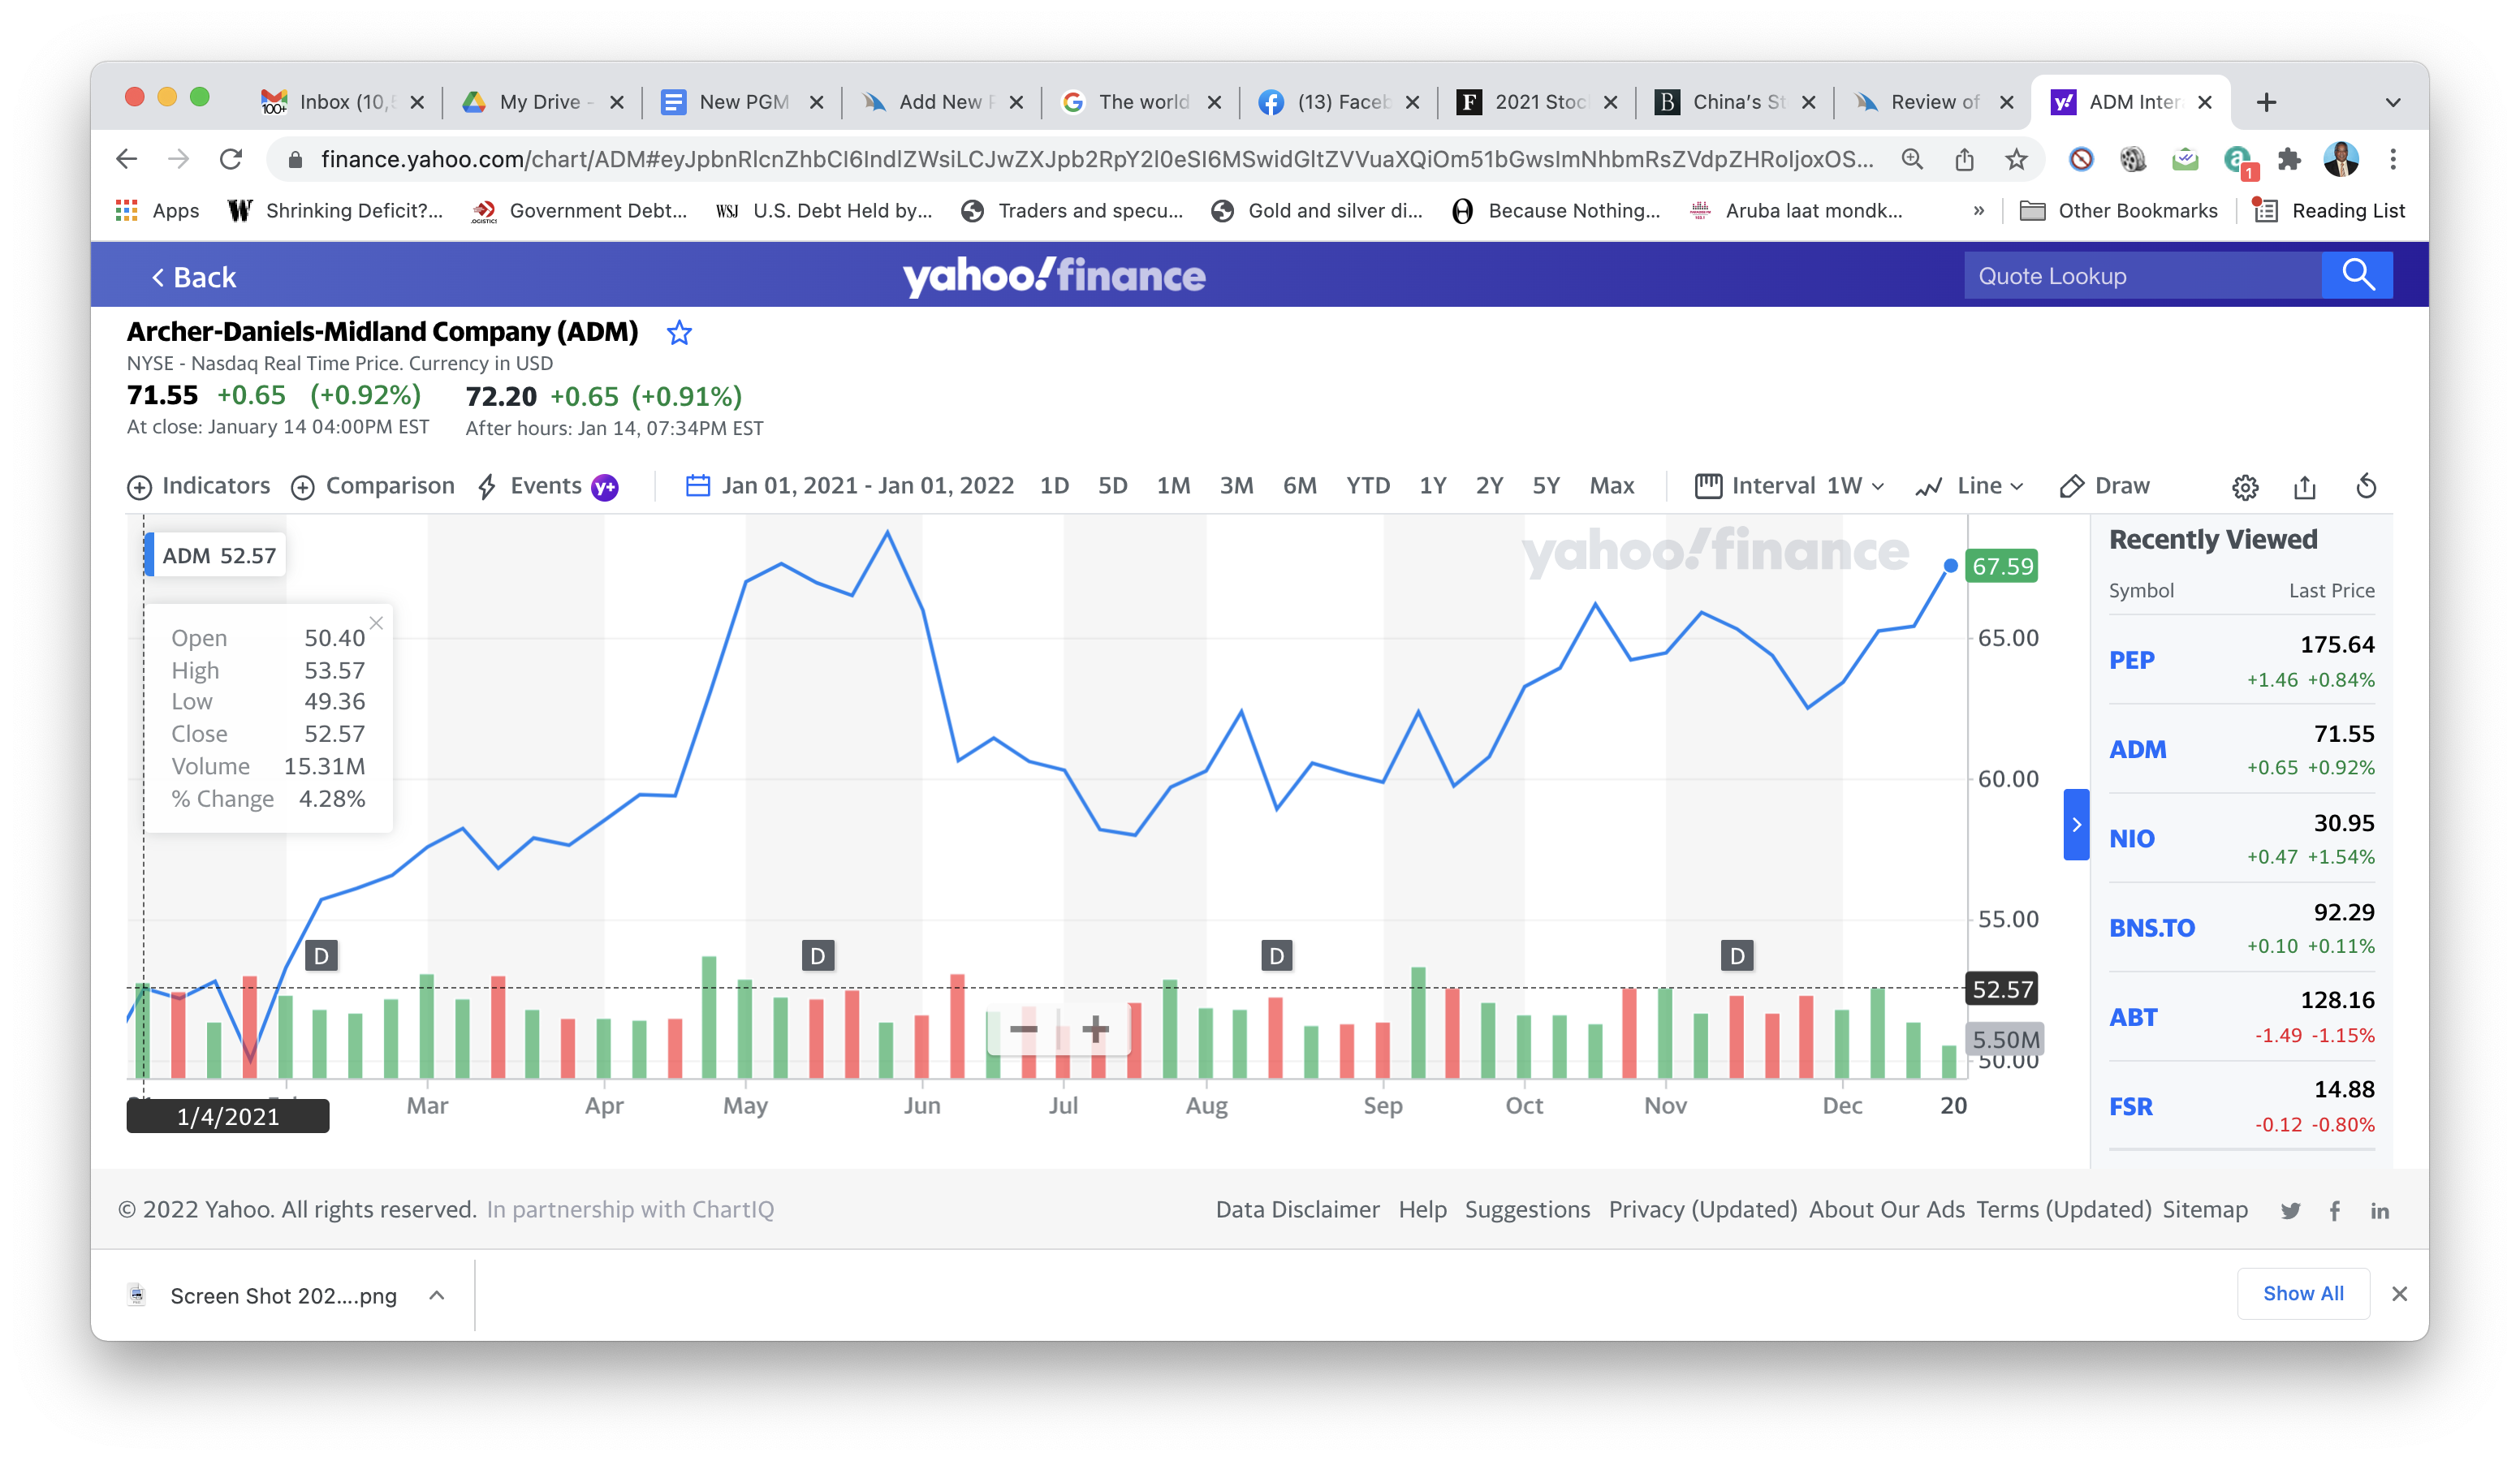Select the 3M range
2520x1461 pixels.
pyautogui.click(x=1236, y=486)
